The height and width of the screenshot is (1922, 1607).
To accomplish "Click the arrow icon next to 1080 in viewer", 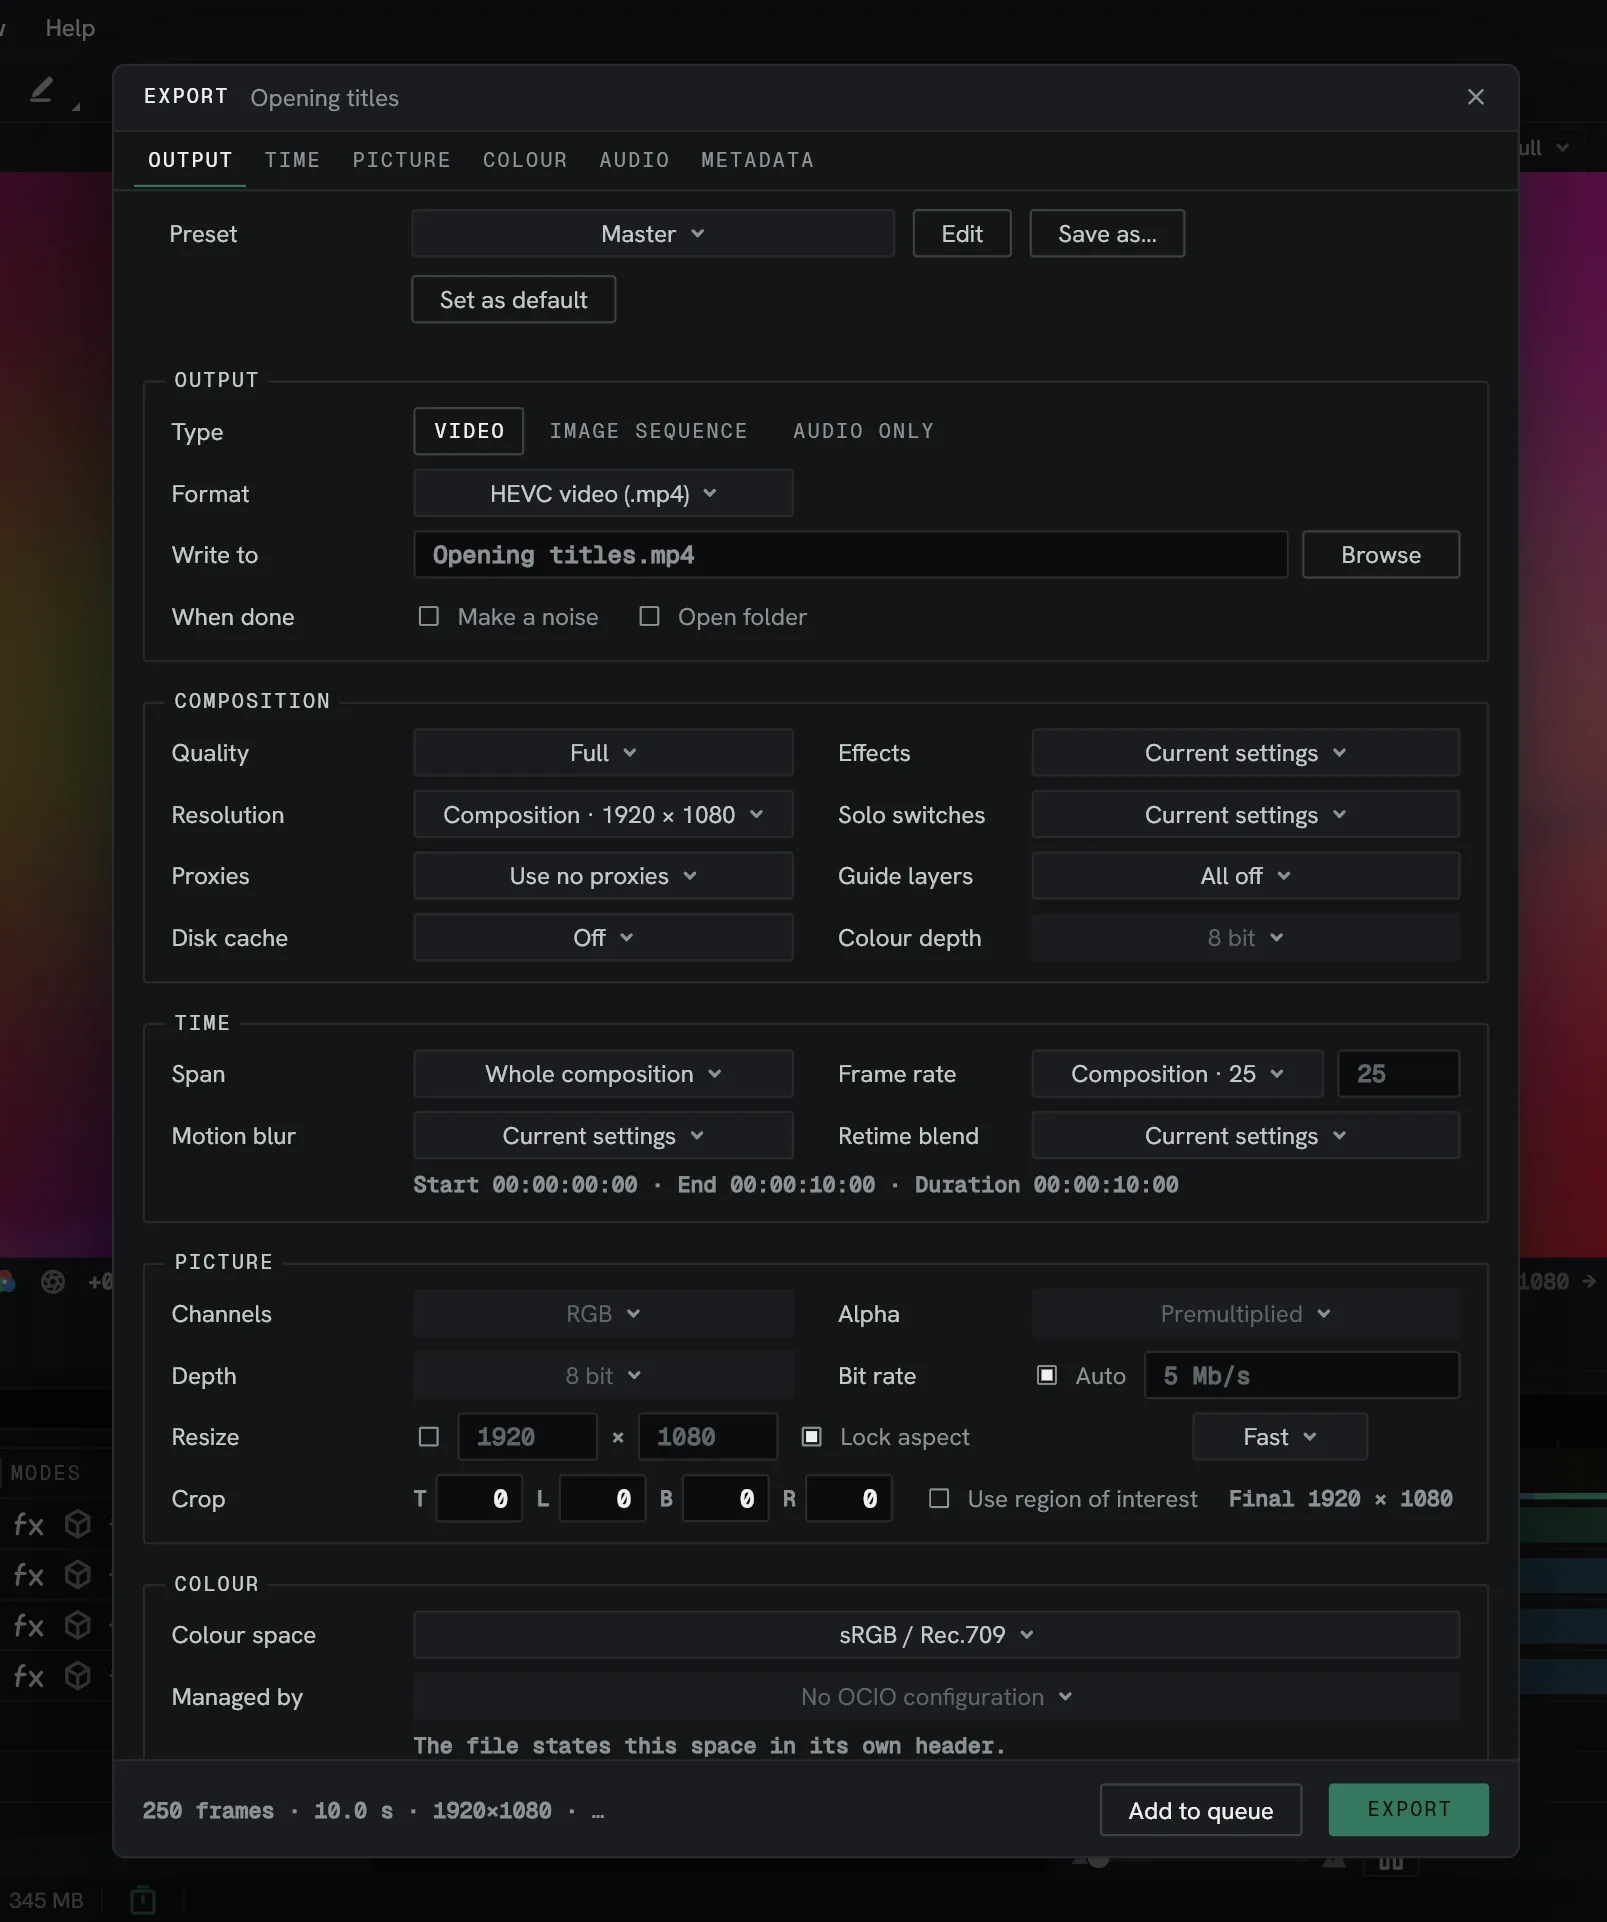I will pos(1589,1281).
